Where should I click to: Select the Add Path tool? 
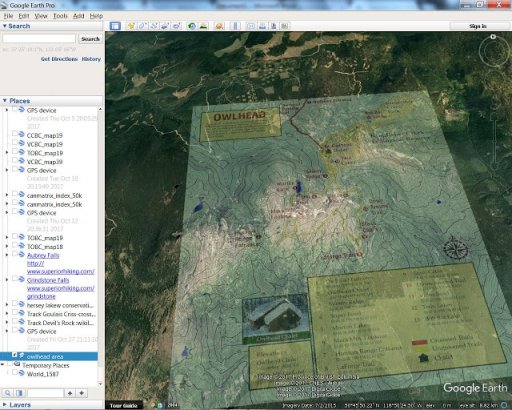[154, 26]
